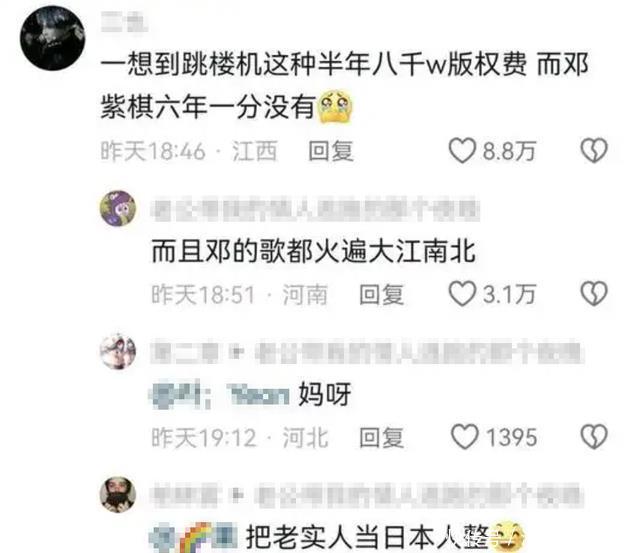This screenshot has width=640, height=553.
Task: Like the 河北 reply with 1395 likes
Action: (x=464, y=437)
